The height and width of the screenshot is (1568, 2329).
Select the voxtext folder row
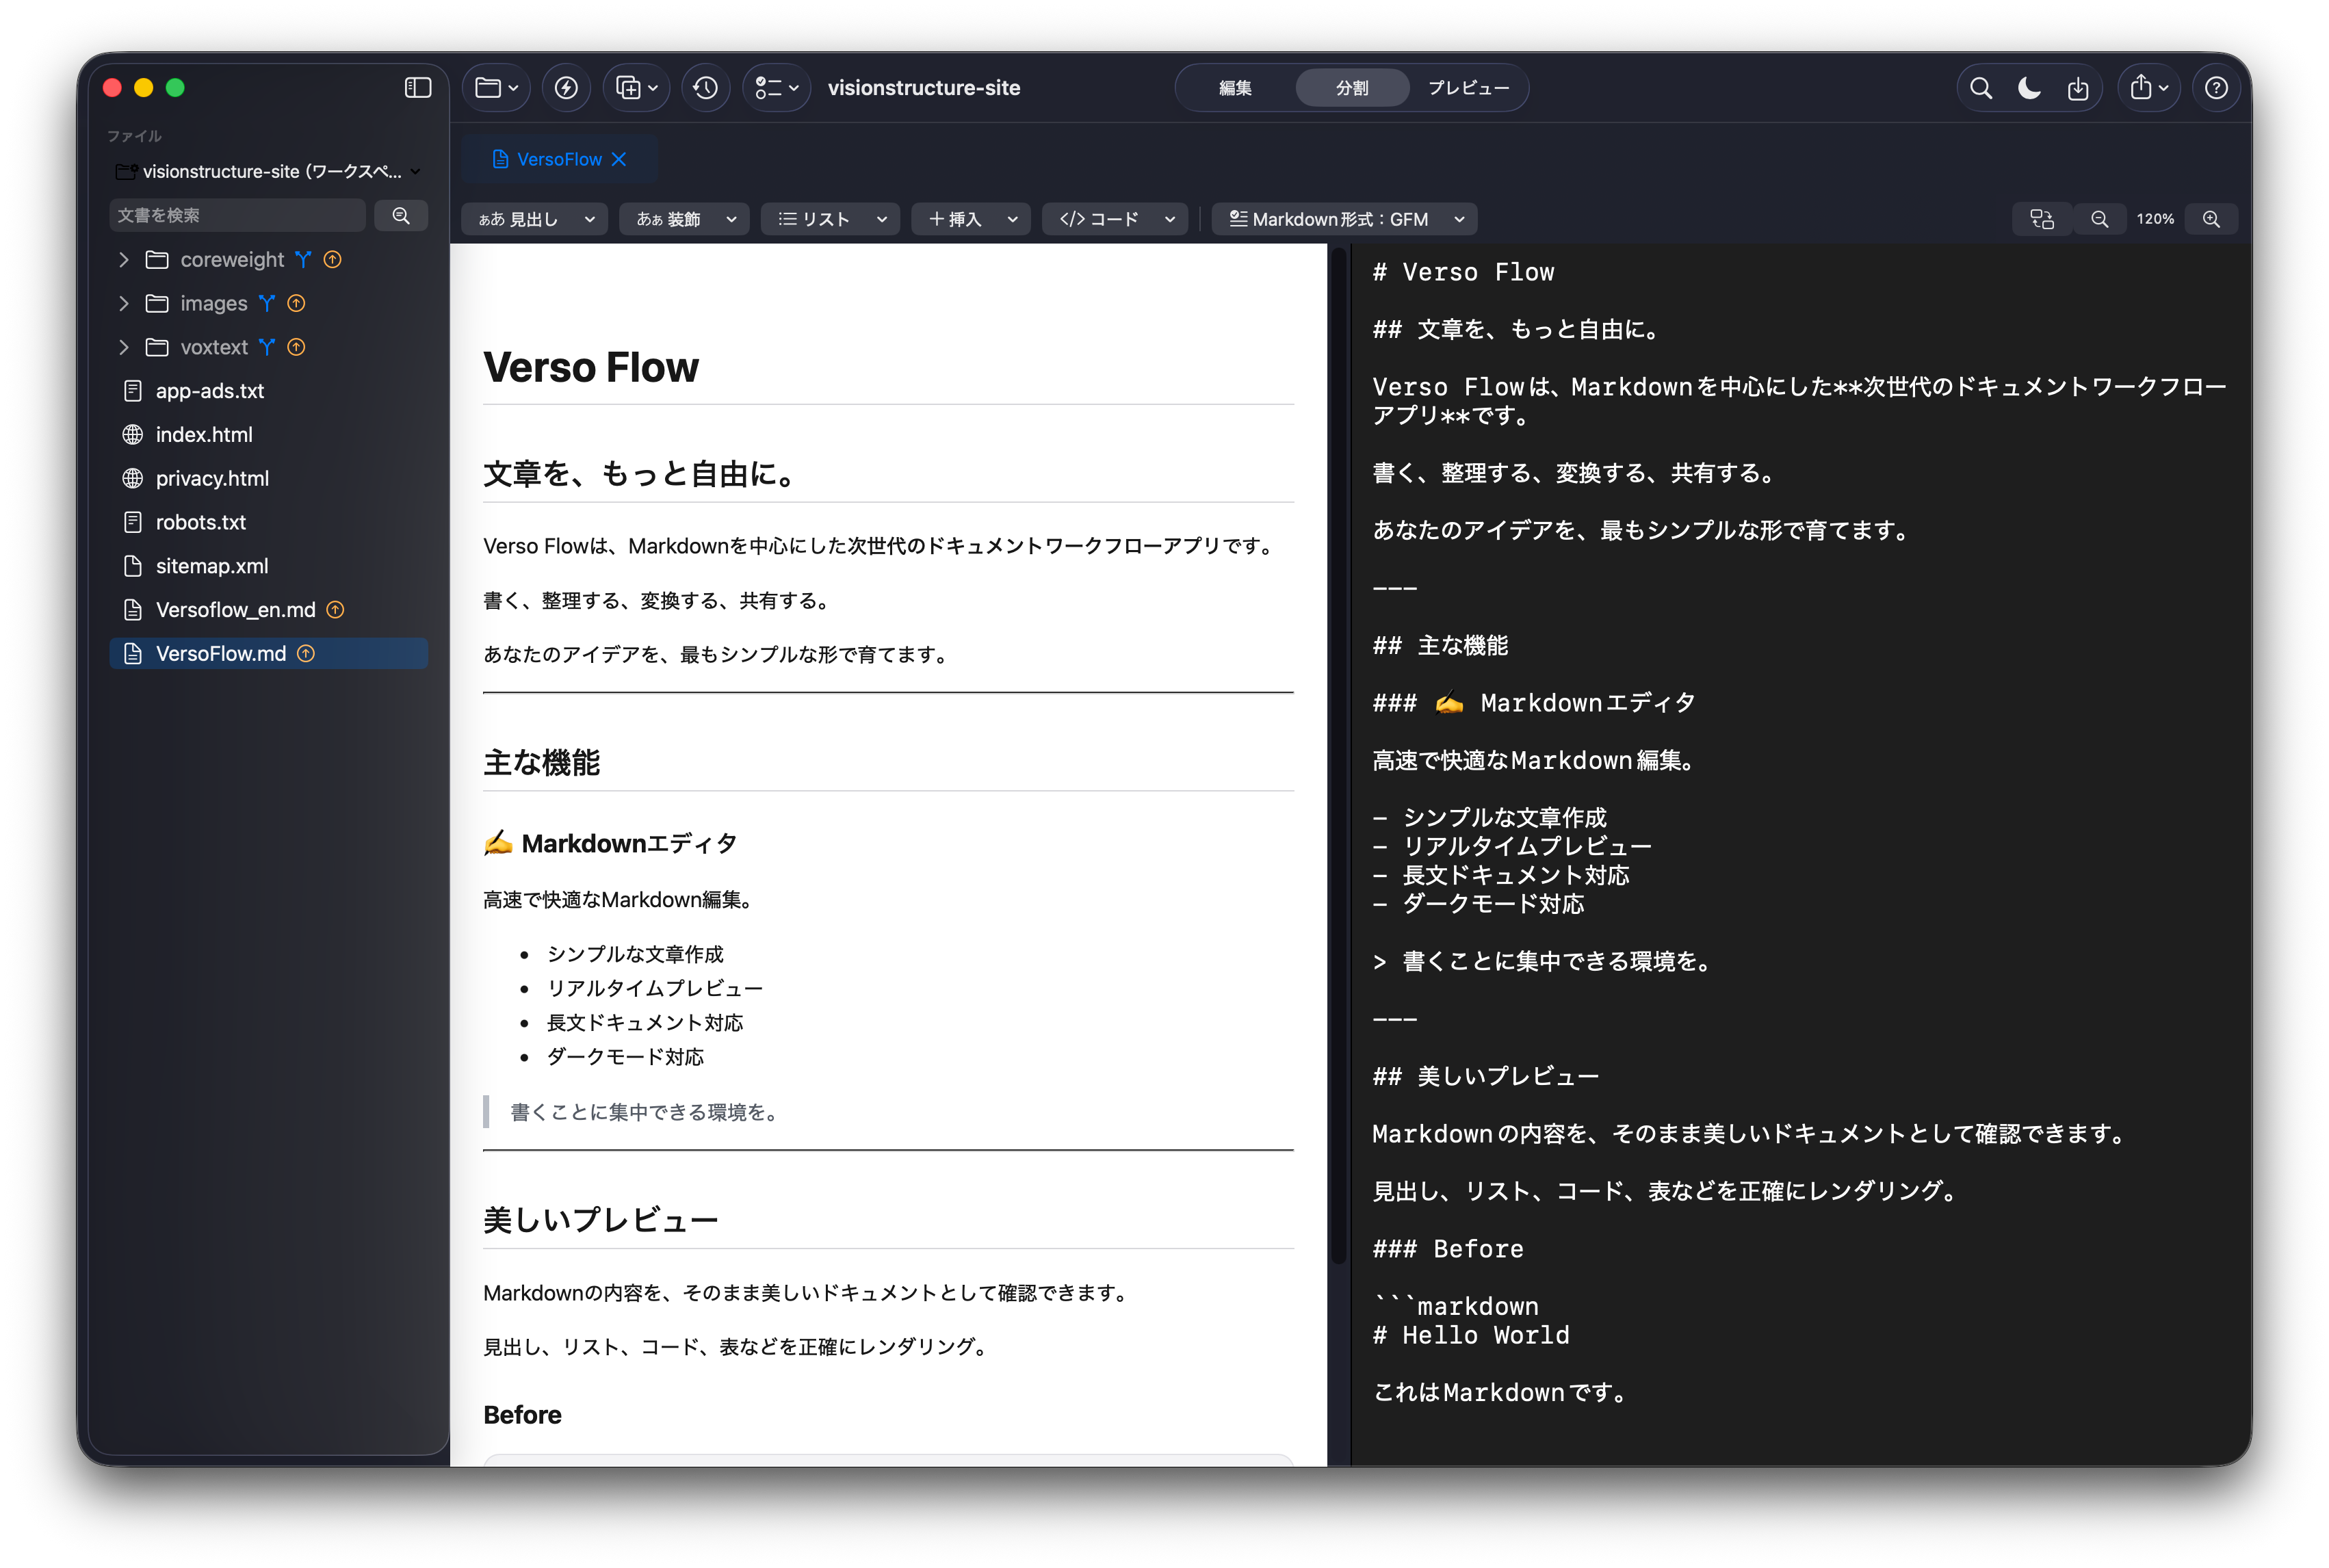click(269, 347)
